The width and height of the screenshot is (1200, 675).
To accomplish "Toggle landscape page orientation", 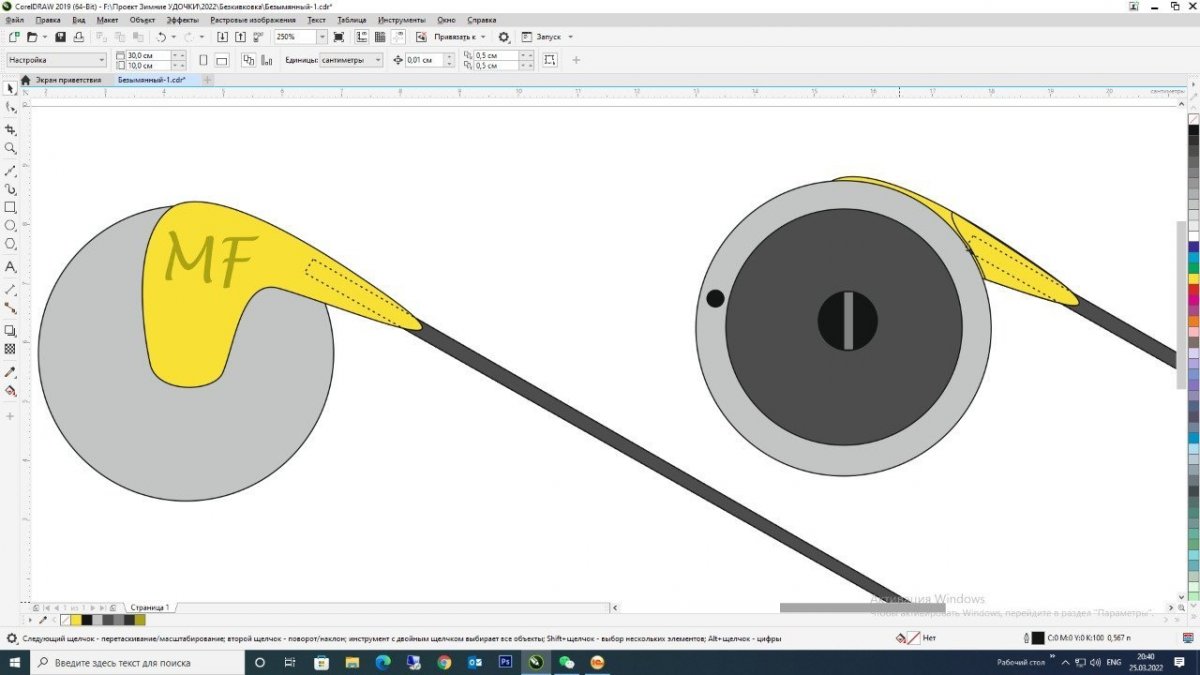I will [x=223, y=60].
